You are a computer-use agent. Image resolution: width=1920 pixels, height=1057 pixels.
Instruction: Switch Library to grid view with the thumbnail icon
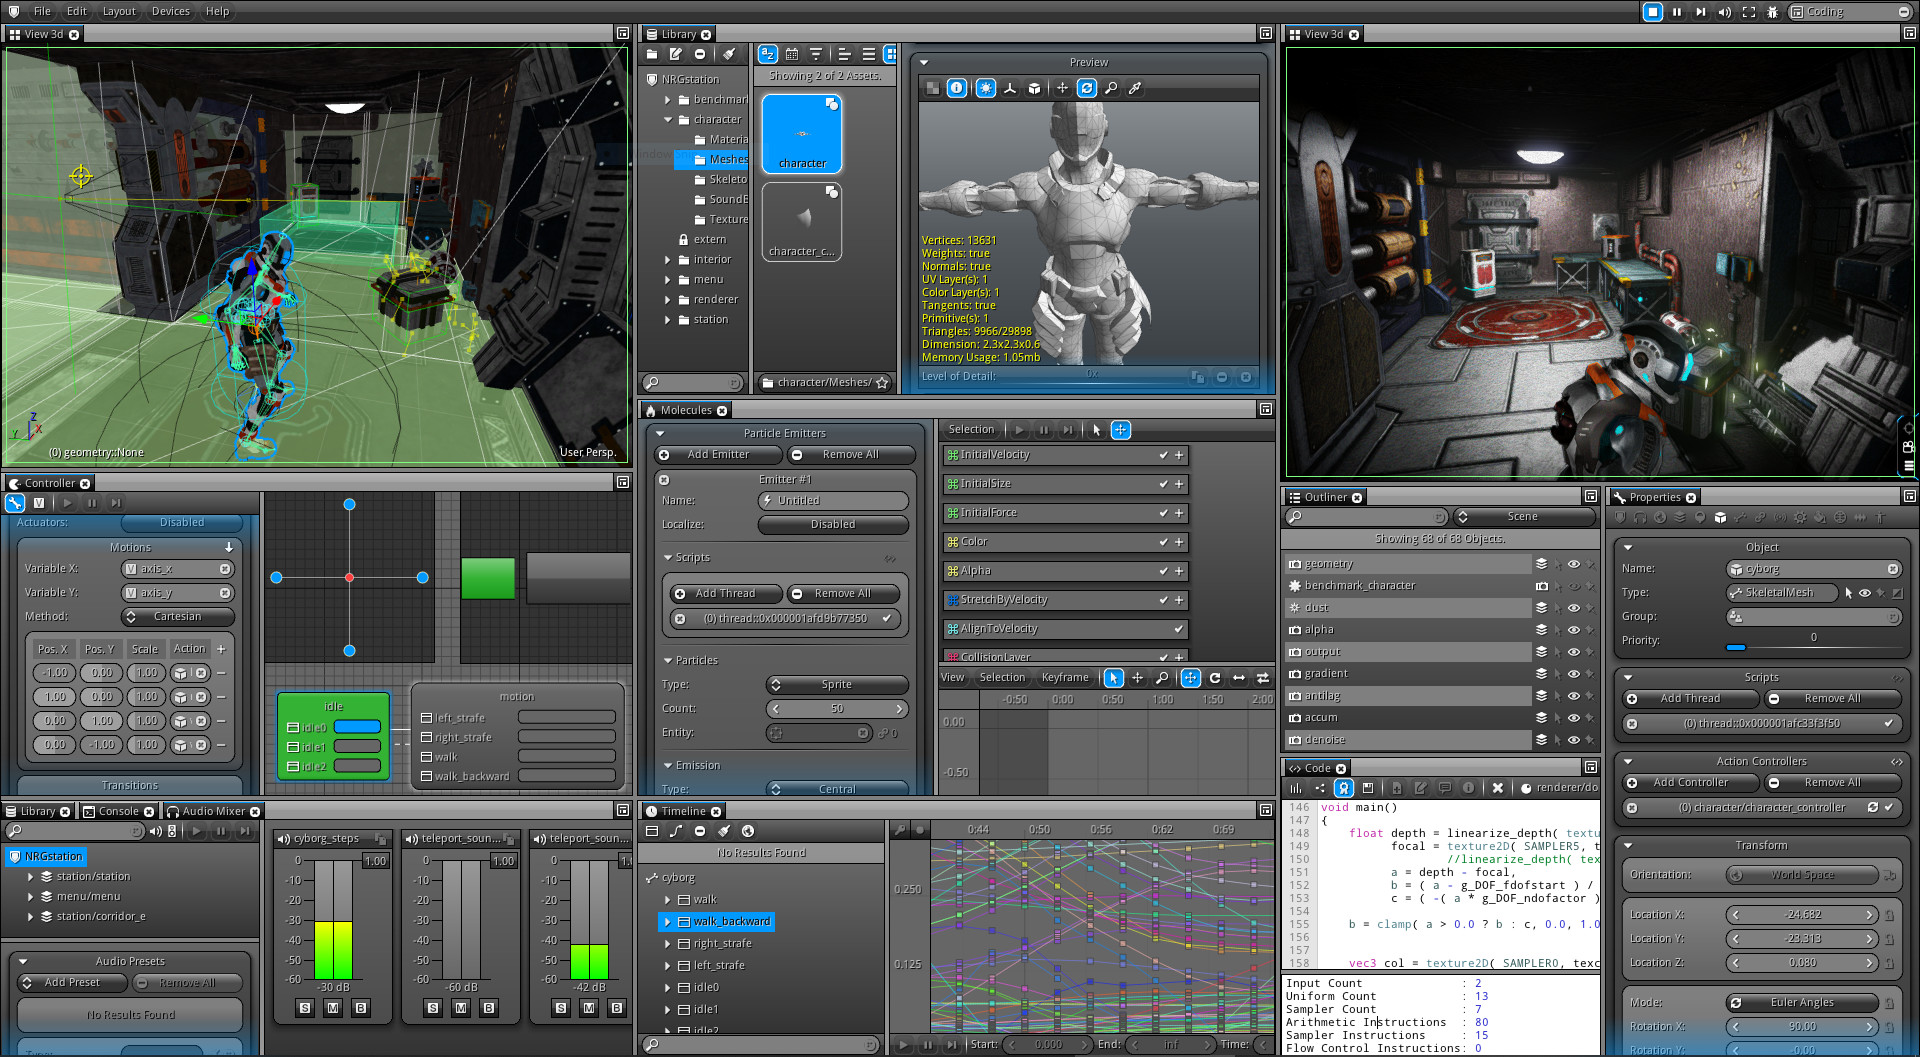pos(893,55)
